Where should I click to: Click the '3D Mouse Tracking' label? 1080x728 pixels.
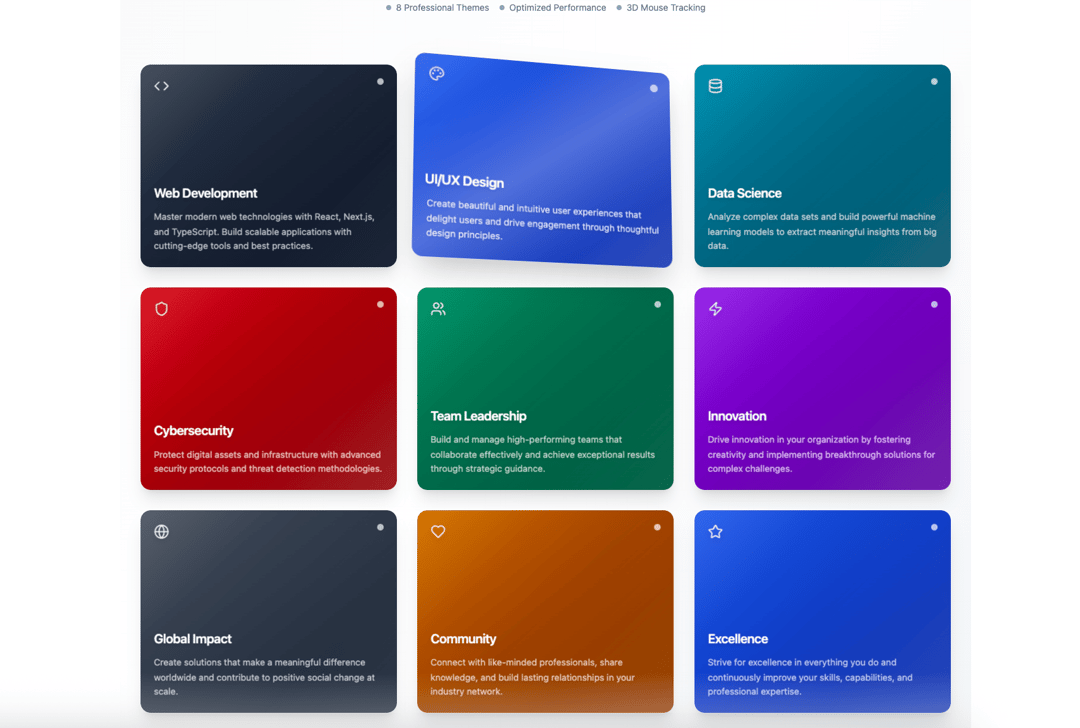pos(665,8)
